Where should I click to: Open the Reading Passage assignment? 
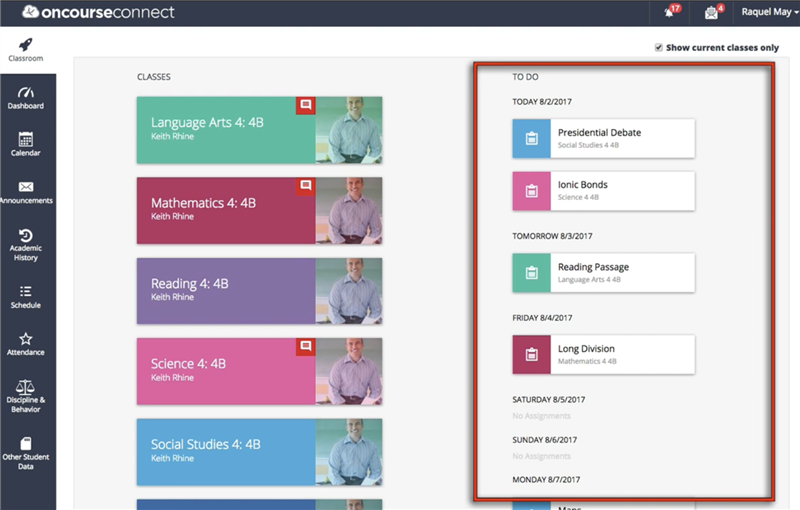pos(604,273)
